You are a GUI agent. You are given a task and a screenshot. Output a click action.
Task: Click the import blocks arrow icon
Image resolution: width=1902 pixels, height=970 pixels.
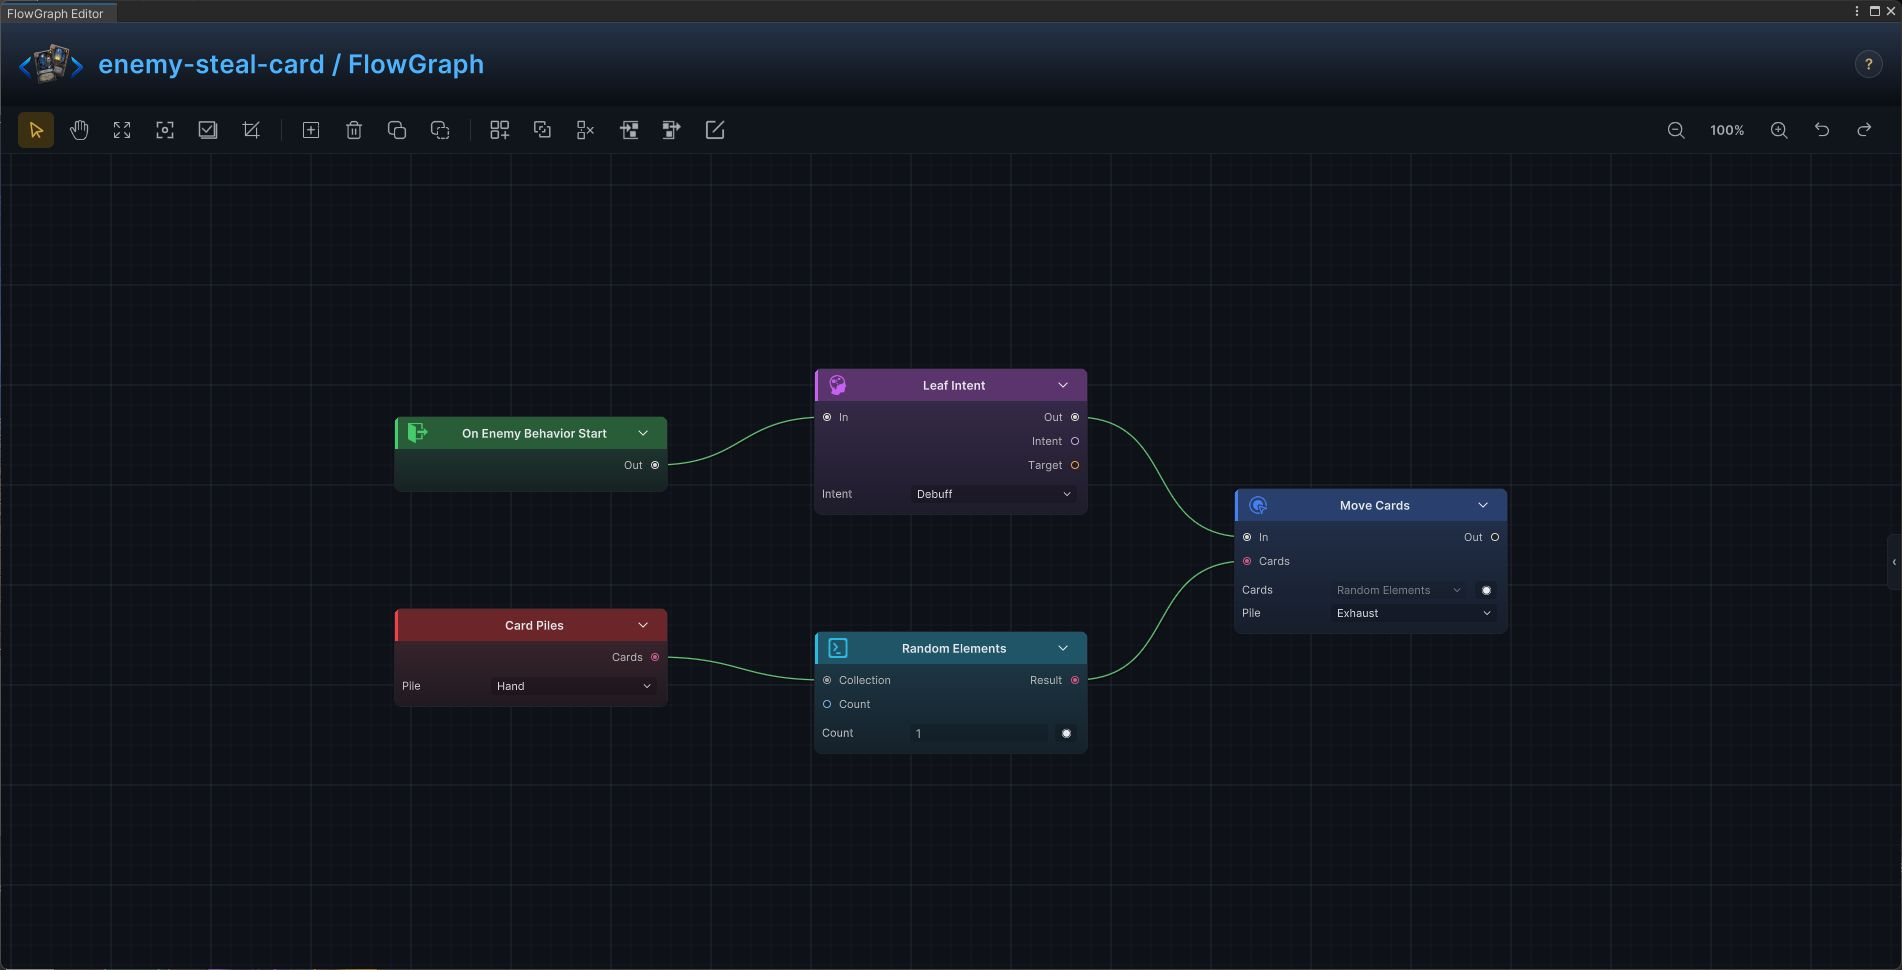click(629, 130)
